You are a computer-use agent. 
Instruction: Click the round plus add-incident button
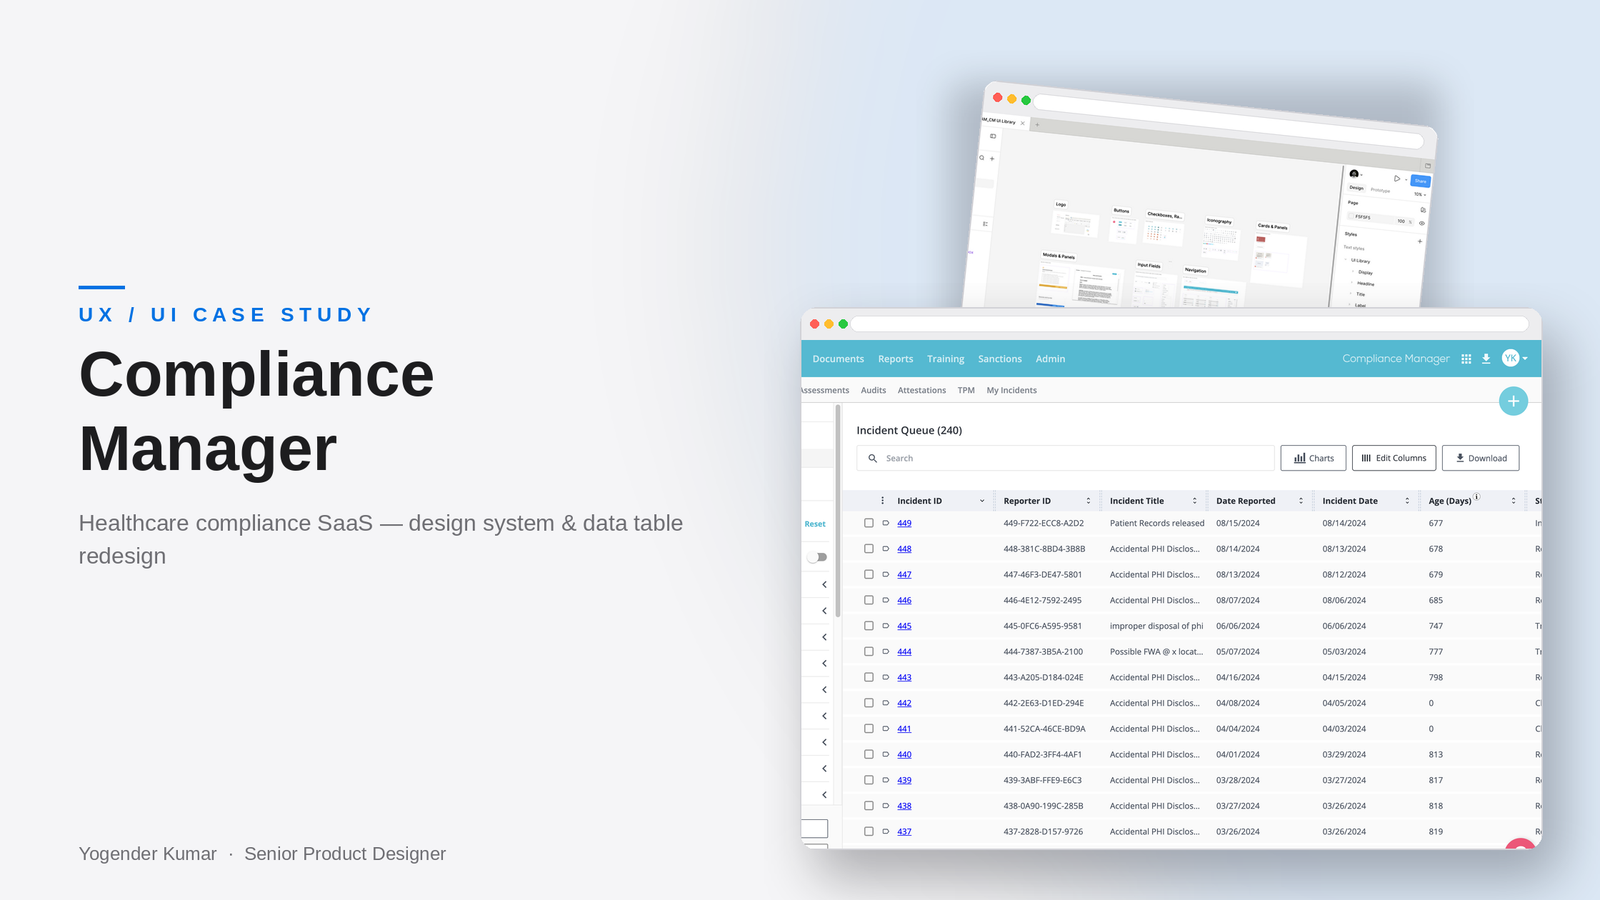(x=1513, y=401)
